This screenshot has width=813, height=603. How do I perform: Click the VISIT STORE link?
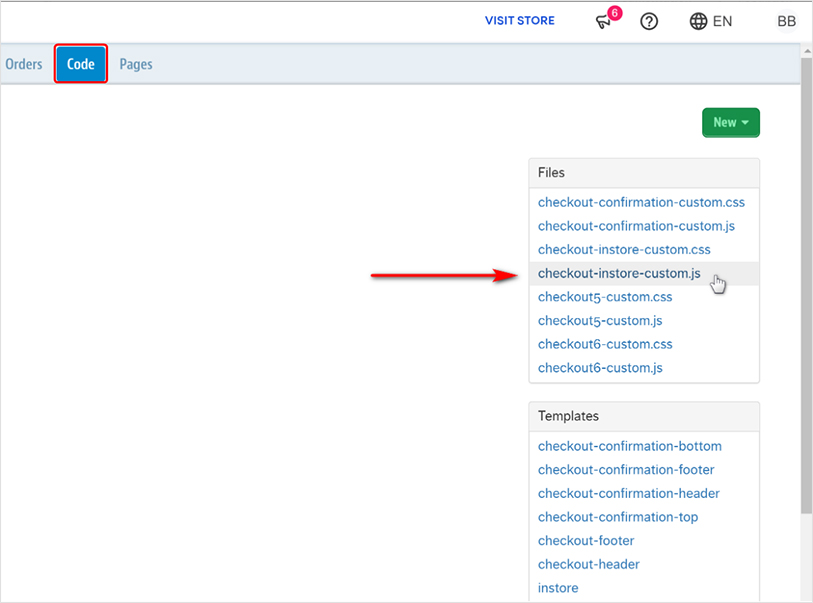(519, 20)
